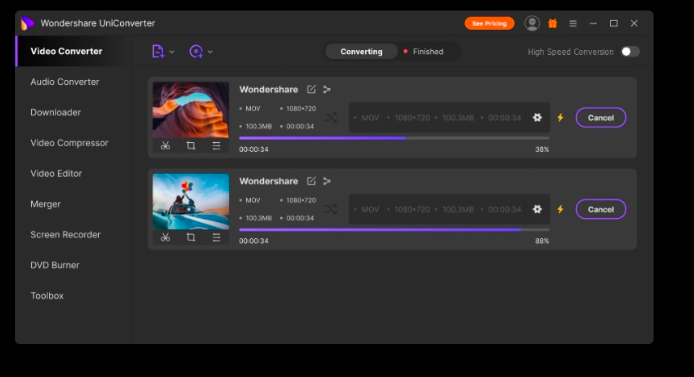694x377 pixels.
Task: Maximize the UniConverter window
Action: pyautogui.click(x=613, y=23)
